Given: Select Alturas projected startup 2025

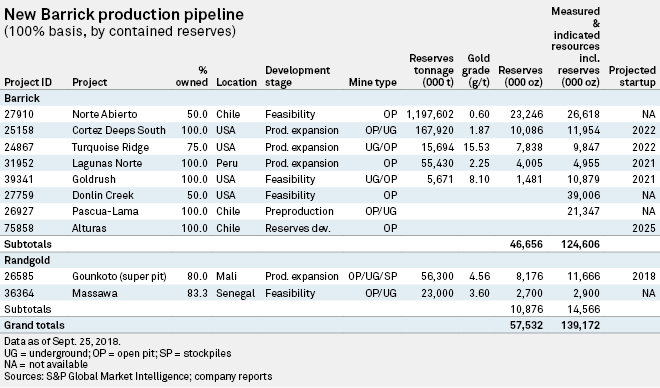Looking at the screenshot, I should point(644,228).
